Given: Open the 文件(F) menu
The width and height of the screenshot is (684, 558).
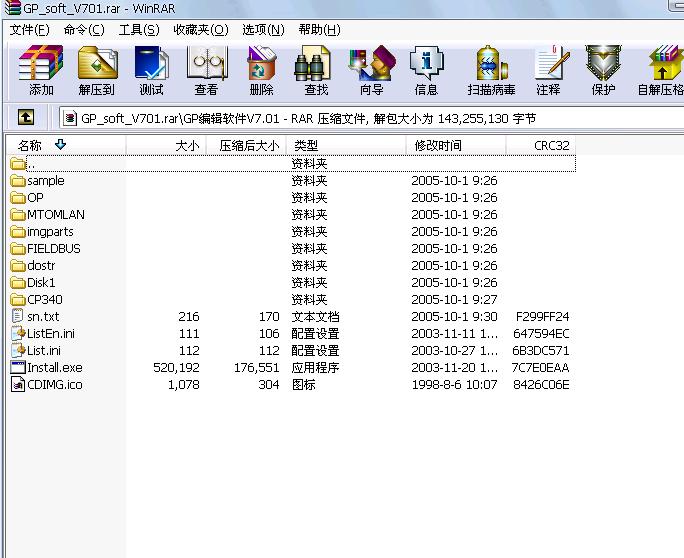Looking at the screenshot, I should 29,30.
